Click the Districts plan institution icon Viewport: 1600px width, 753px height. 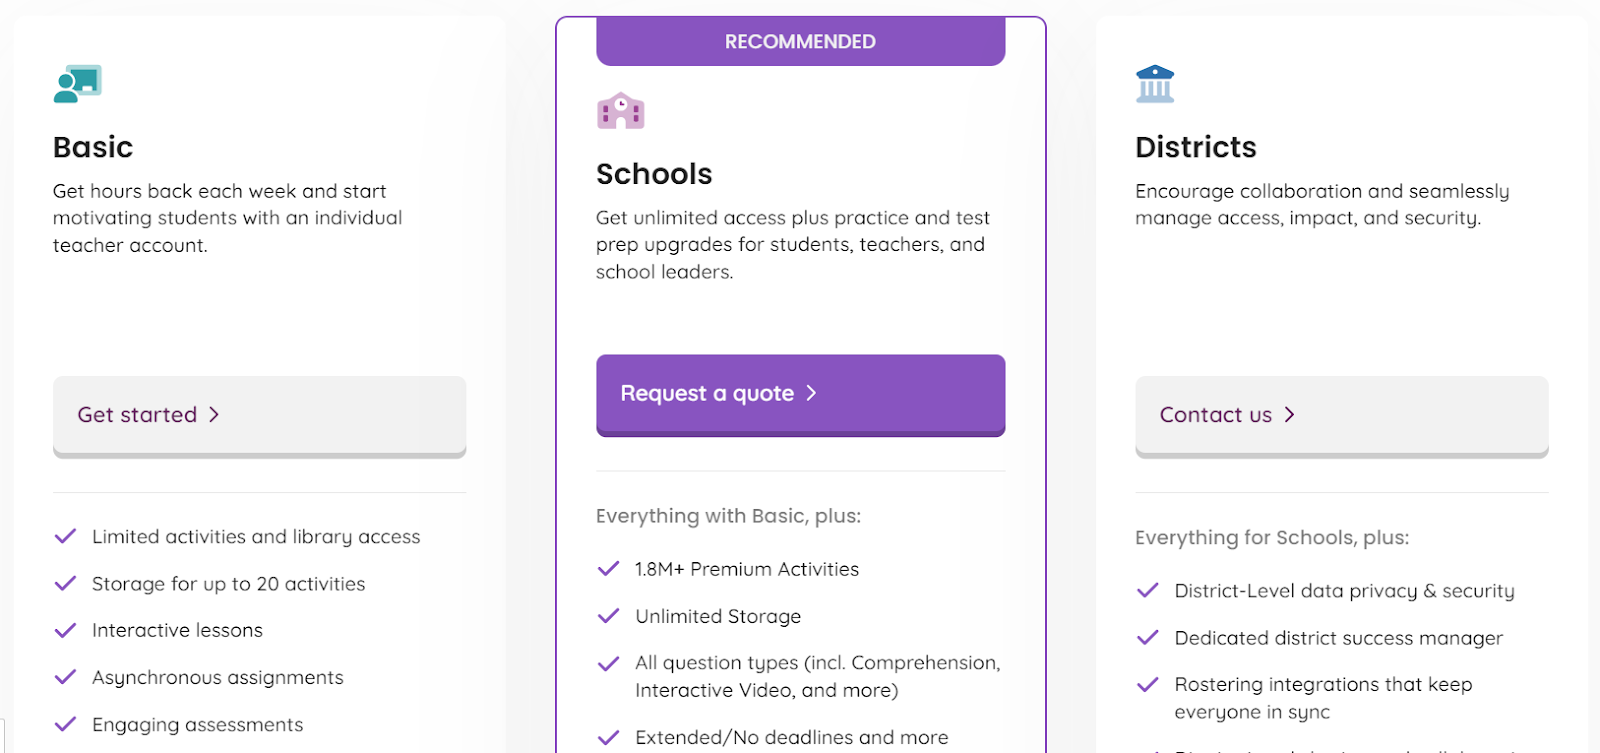tap(1155, 84)
